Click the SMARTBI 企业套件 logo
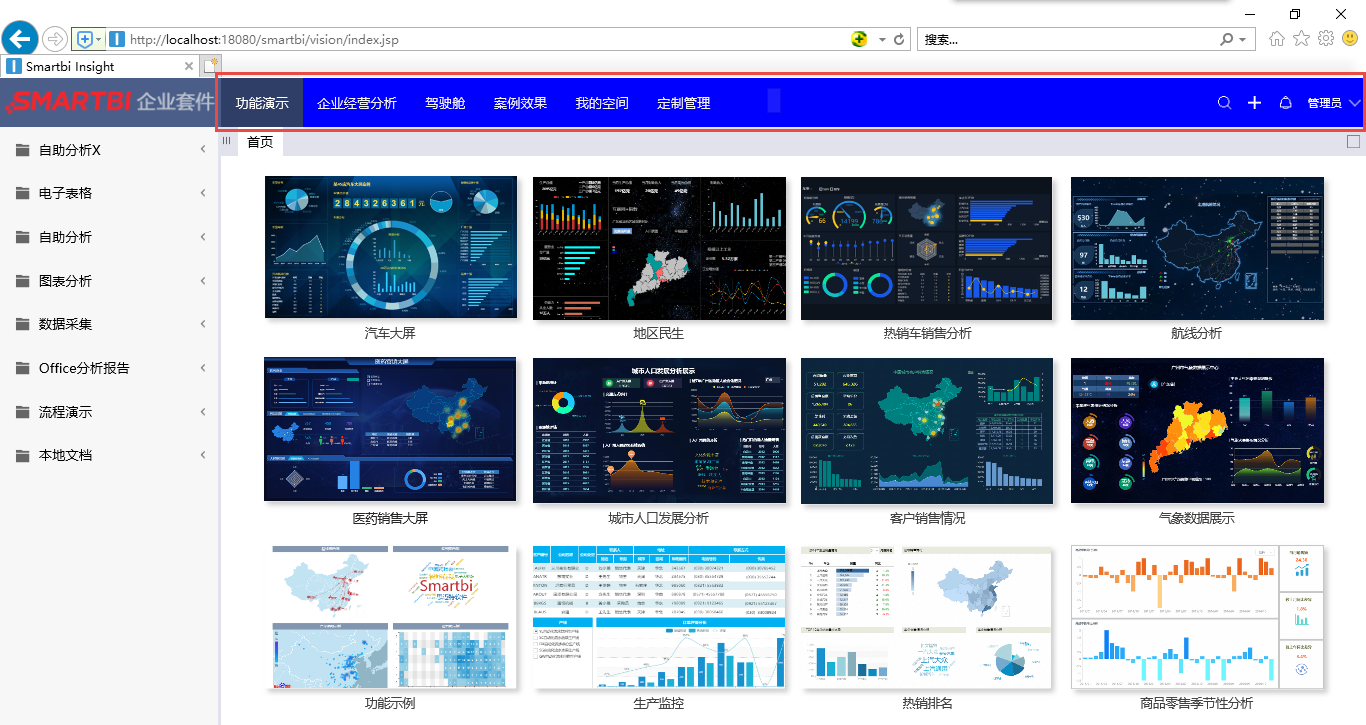Screen dimensions: 1366x725 [x=110, y=102]
